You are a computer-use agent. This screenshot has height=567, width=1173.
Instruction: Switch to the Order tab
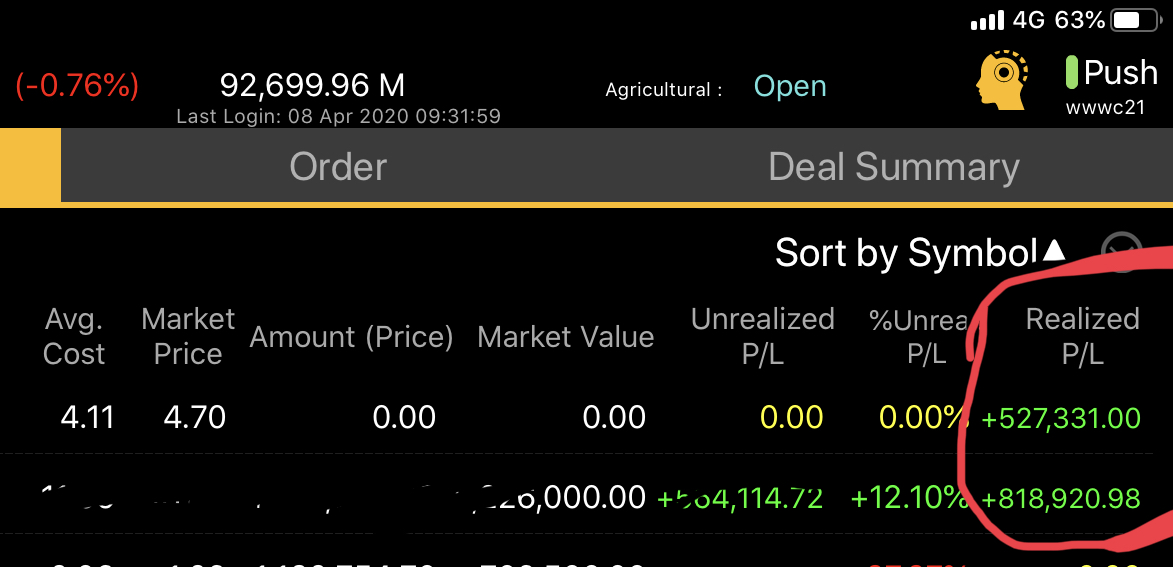(x=338, y=166)
